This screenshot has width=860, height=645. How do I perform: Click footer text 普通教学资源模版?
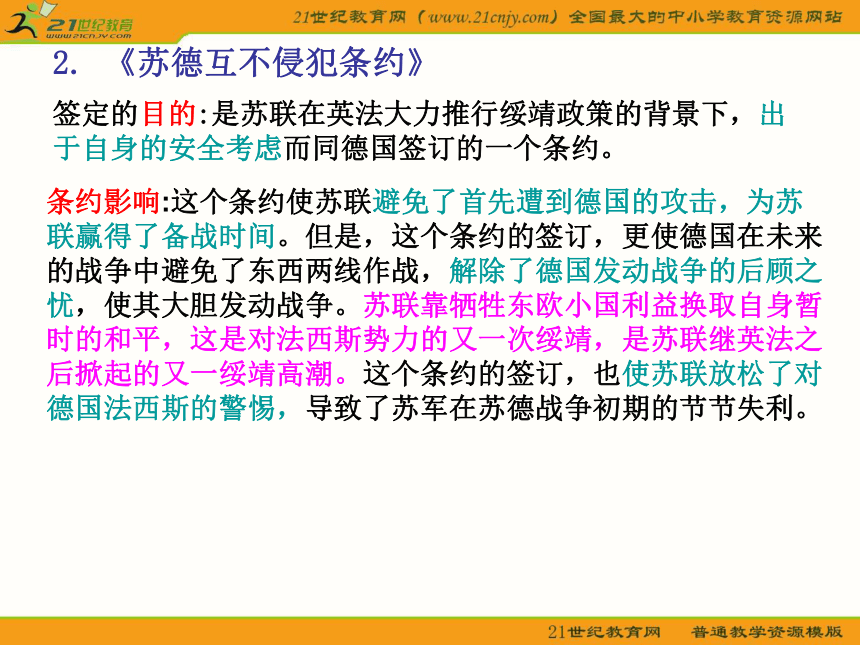[x=767, y=632]
